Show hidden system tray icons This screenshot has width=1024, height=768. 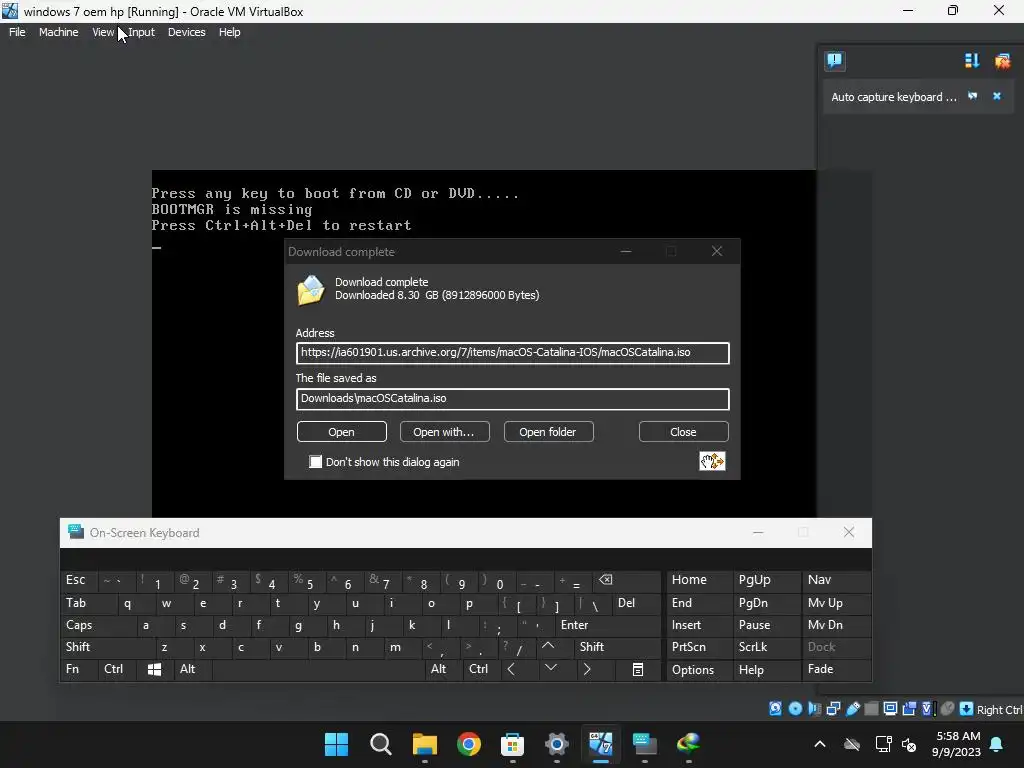tap(820, 744)
